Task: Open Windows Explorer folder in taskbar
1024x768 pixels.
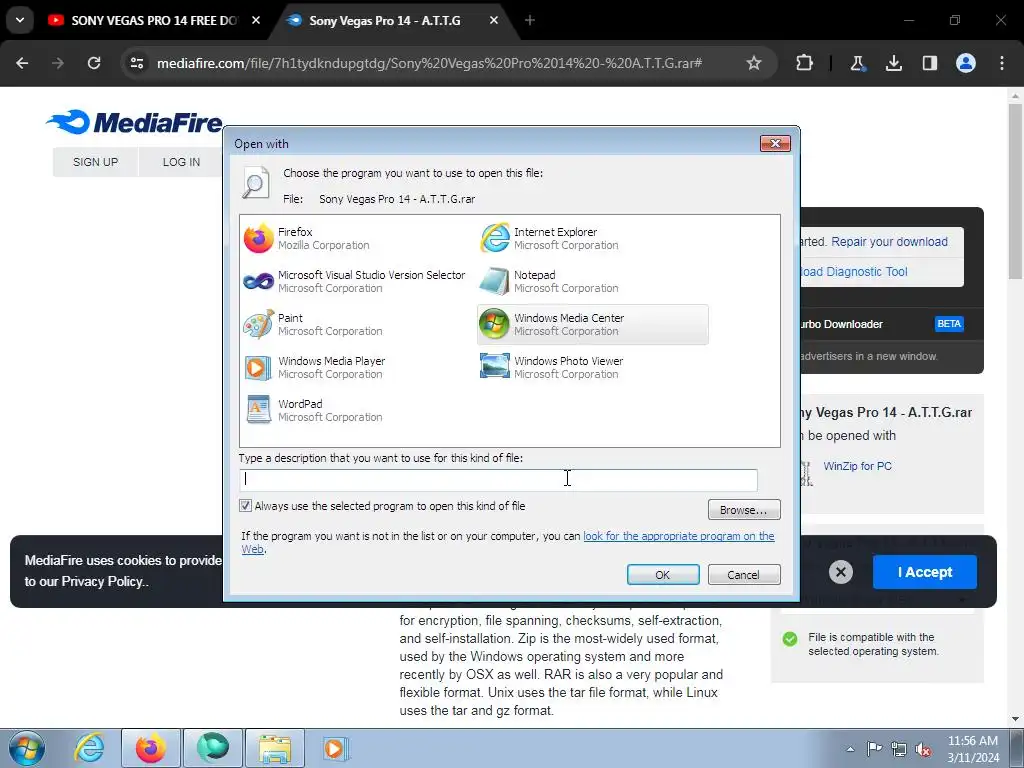Action: (274, 748)
